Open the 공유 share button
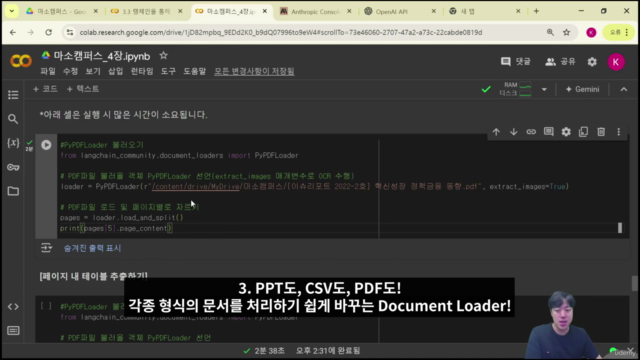Viewport: 640px width, 360px height. click(x=560, y=62)
